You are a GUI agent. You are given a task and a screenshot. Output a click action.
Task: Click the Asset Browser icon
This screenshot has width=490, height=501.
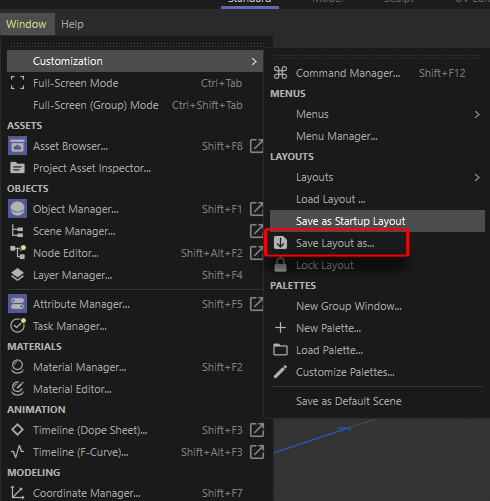(17, 146)
